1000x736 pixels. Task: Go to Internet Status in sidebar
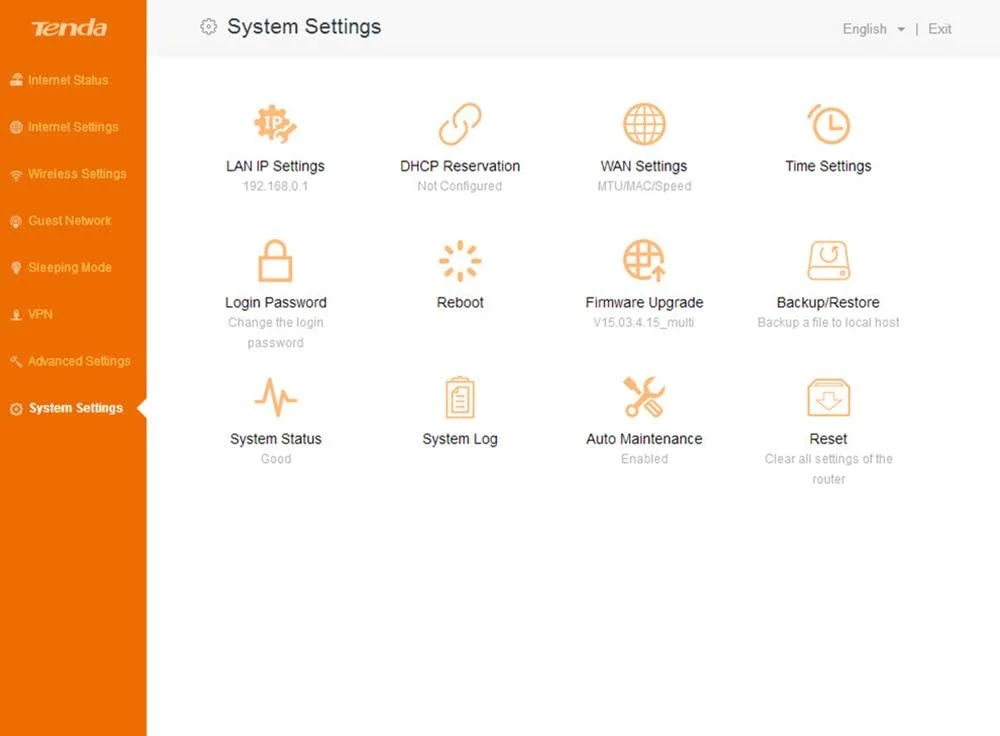pyautogui.click(x=67, y=80)
